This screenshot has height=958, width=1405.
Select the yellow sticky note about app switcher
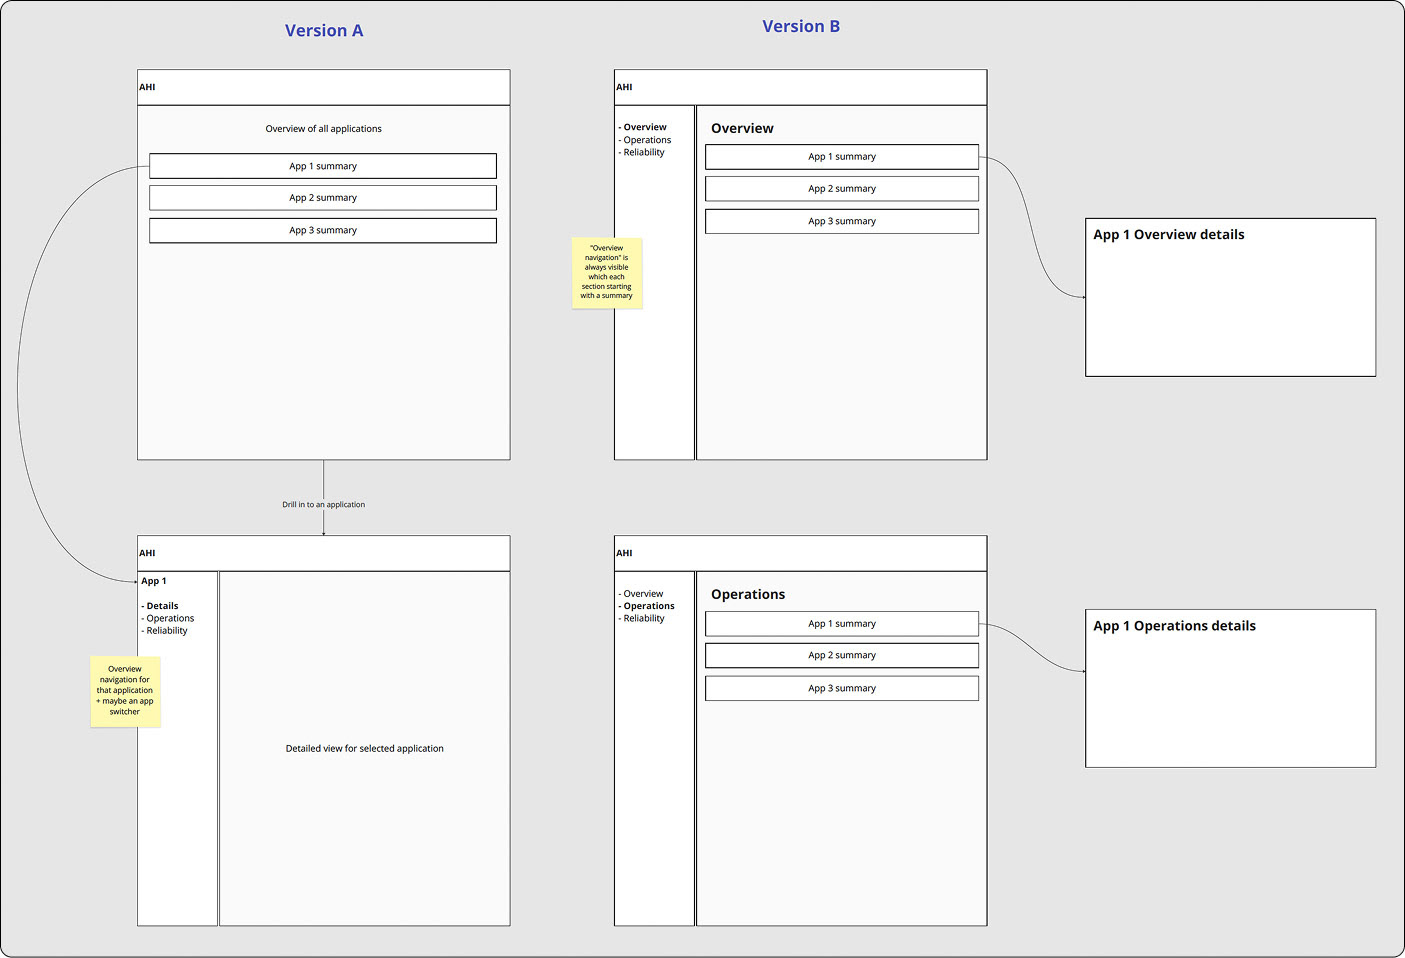click(125, 691)
